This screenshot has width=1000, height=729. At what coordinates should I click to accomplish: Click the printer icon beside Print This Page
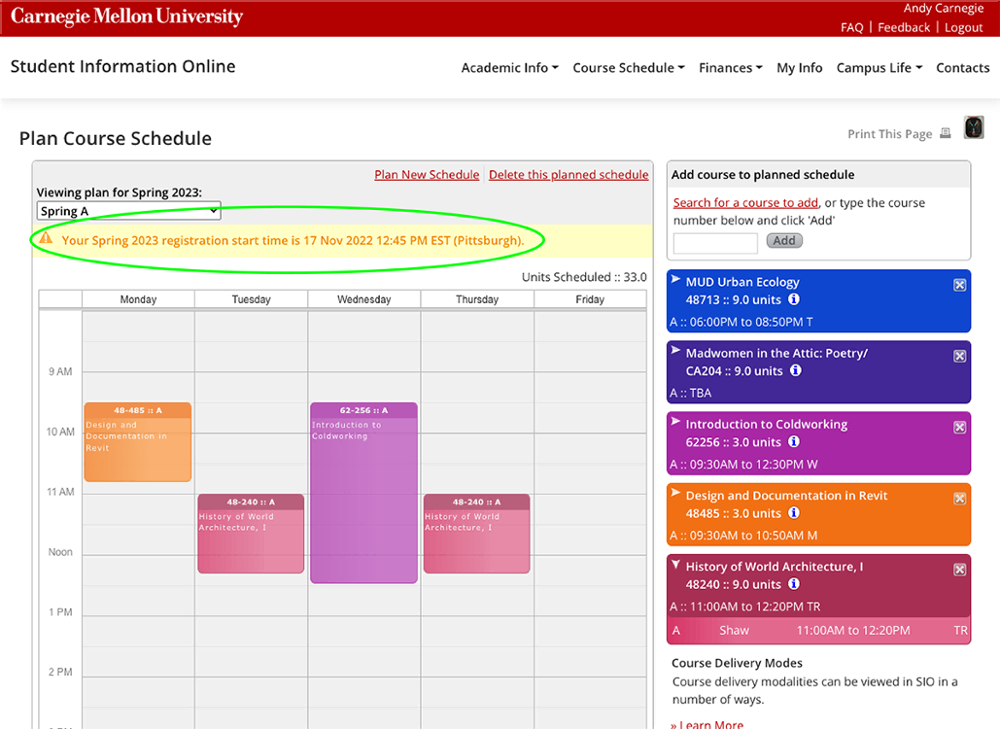pos(945,133)
